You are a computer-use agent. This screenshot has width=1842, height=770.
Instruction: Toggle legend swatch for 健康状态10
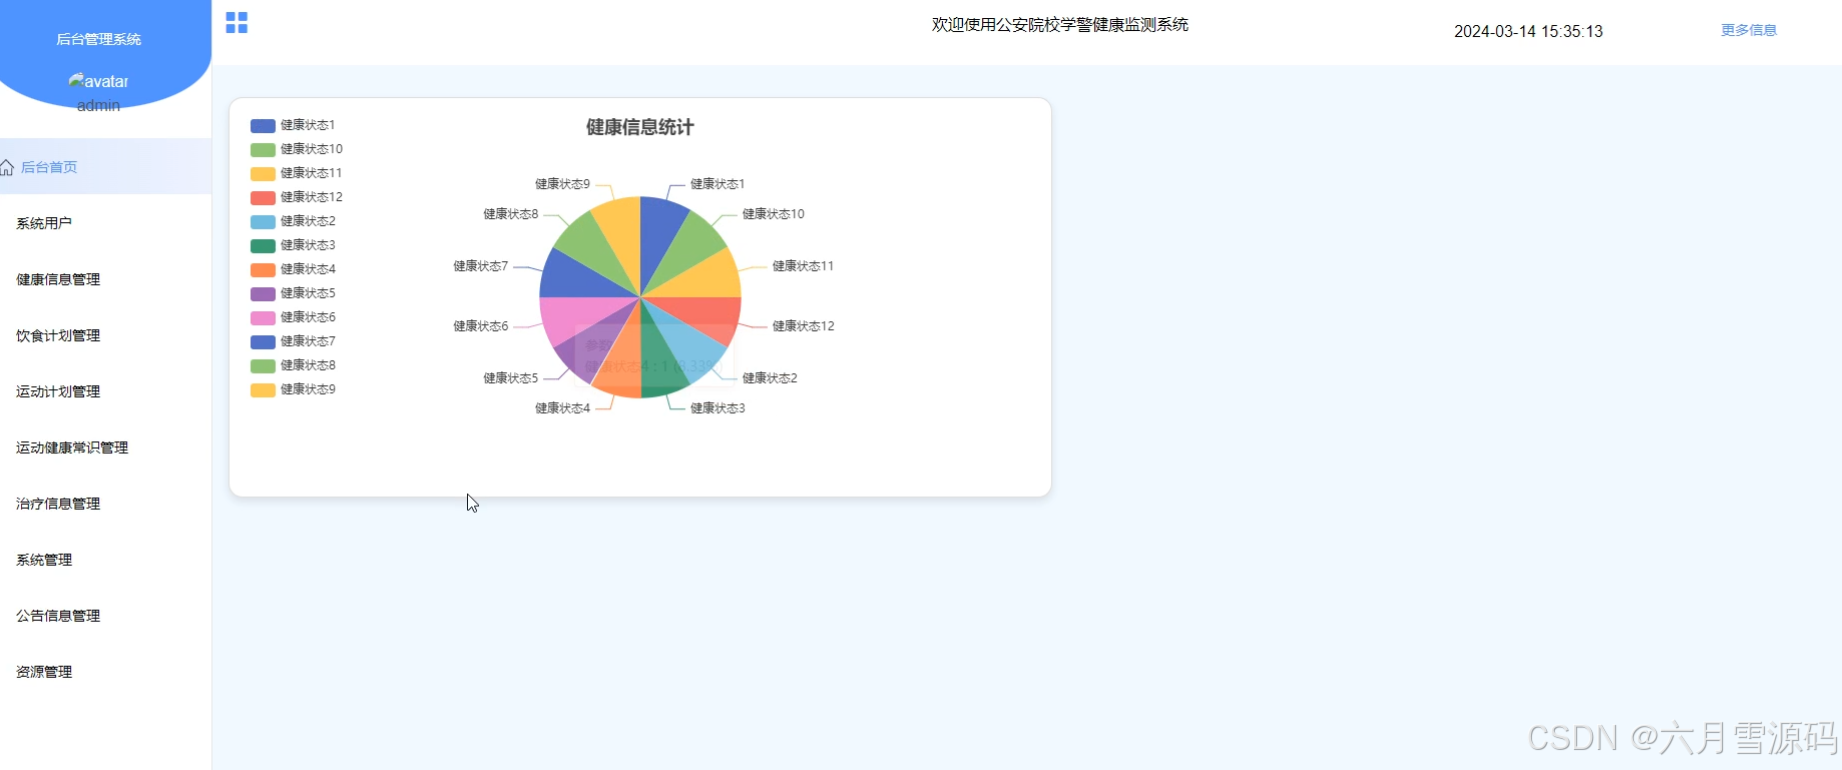[x=263, y=150]
